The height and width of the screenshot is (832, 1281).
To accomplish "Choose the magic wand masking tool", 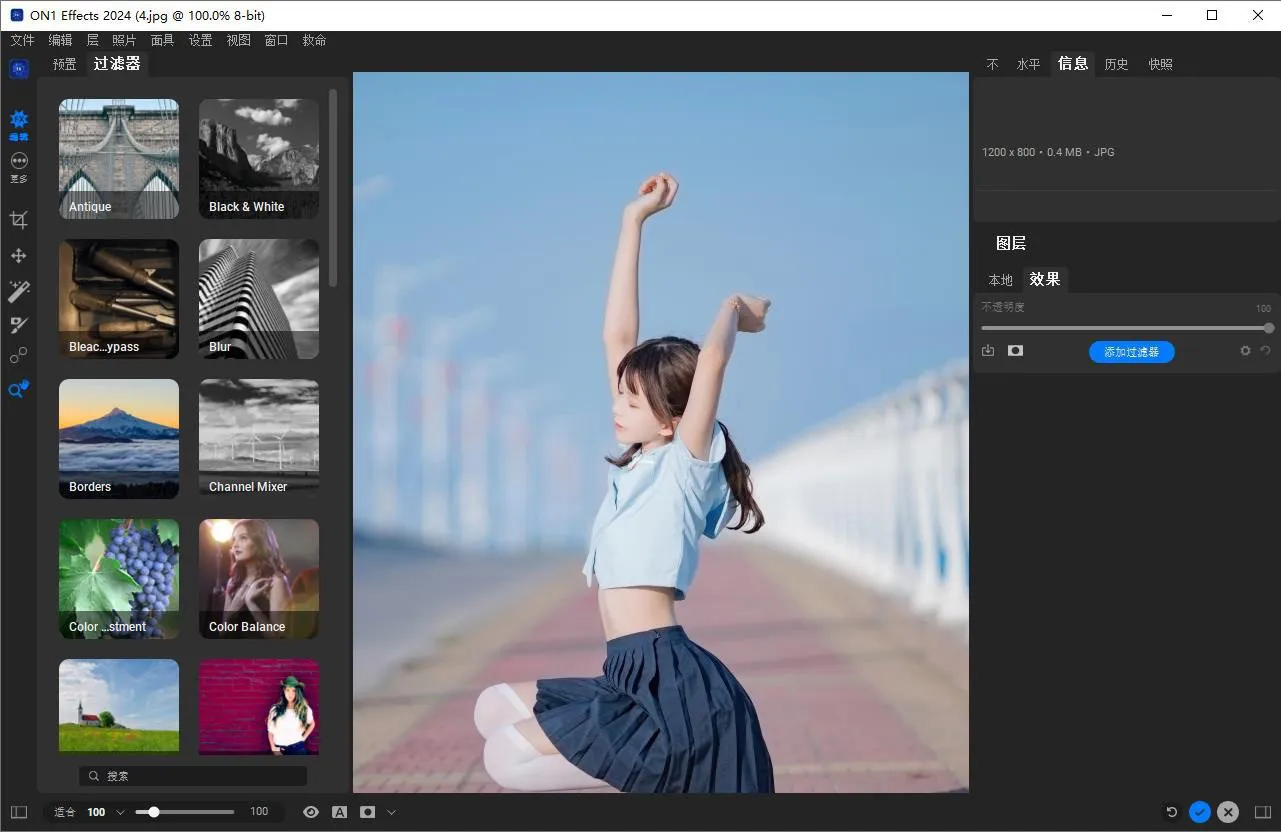I will coord(18,291).
